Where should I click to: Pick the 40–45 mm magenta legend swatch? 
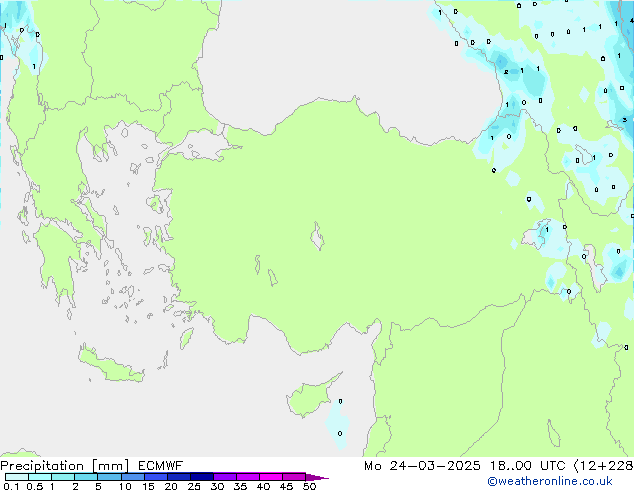(271, 477)
